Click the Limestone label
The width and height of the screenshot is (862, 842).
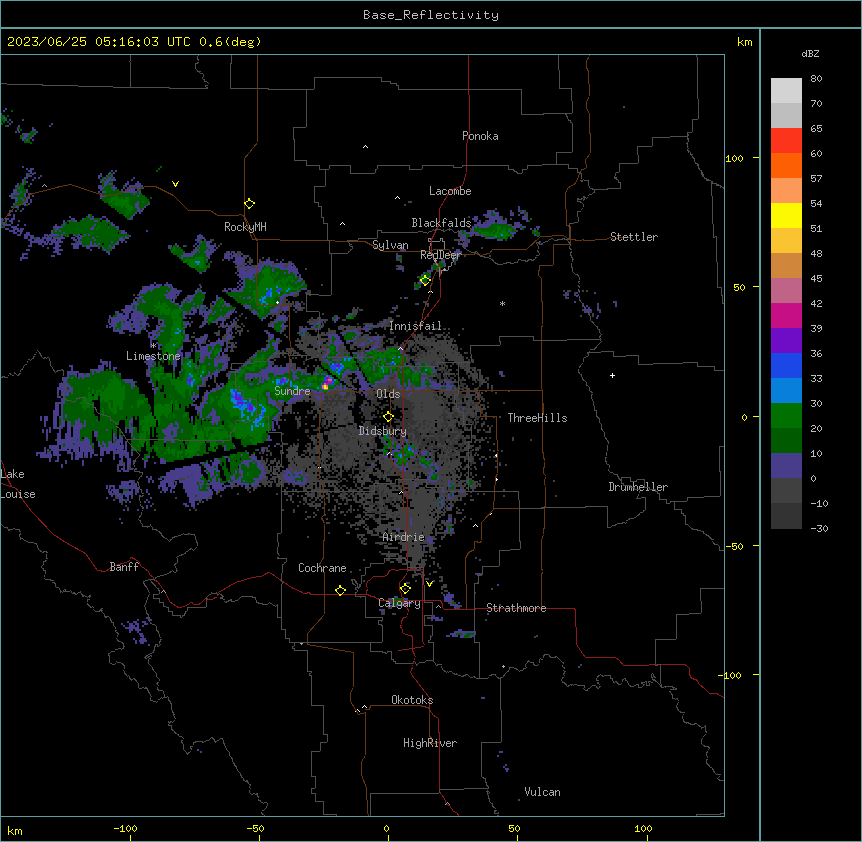[x=153, y=356]
